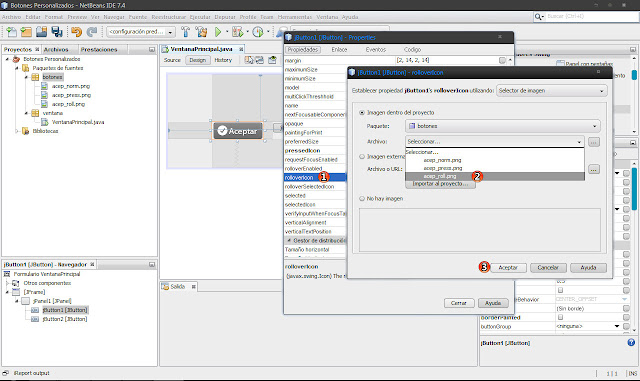This screenshot has width=640, height=381.
Task: Click the Buscar search field
Action: (592, 16)
